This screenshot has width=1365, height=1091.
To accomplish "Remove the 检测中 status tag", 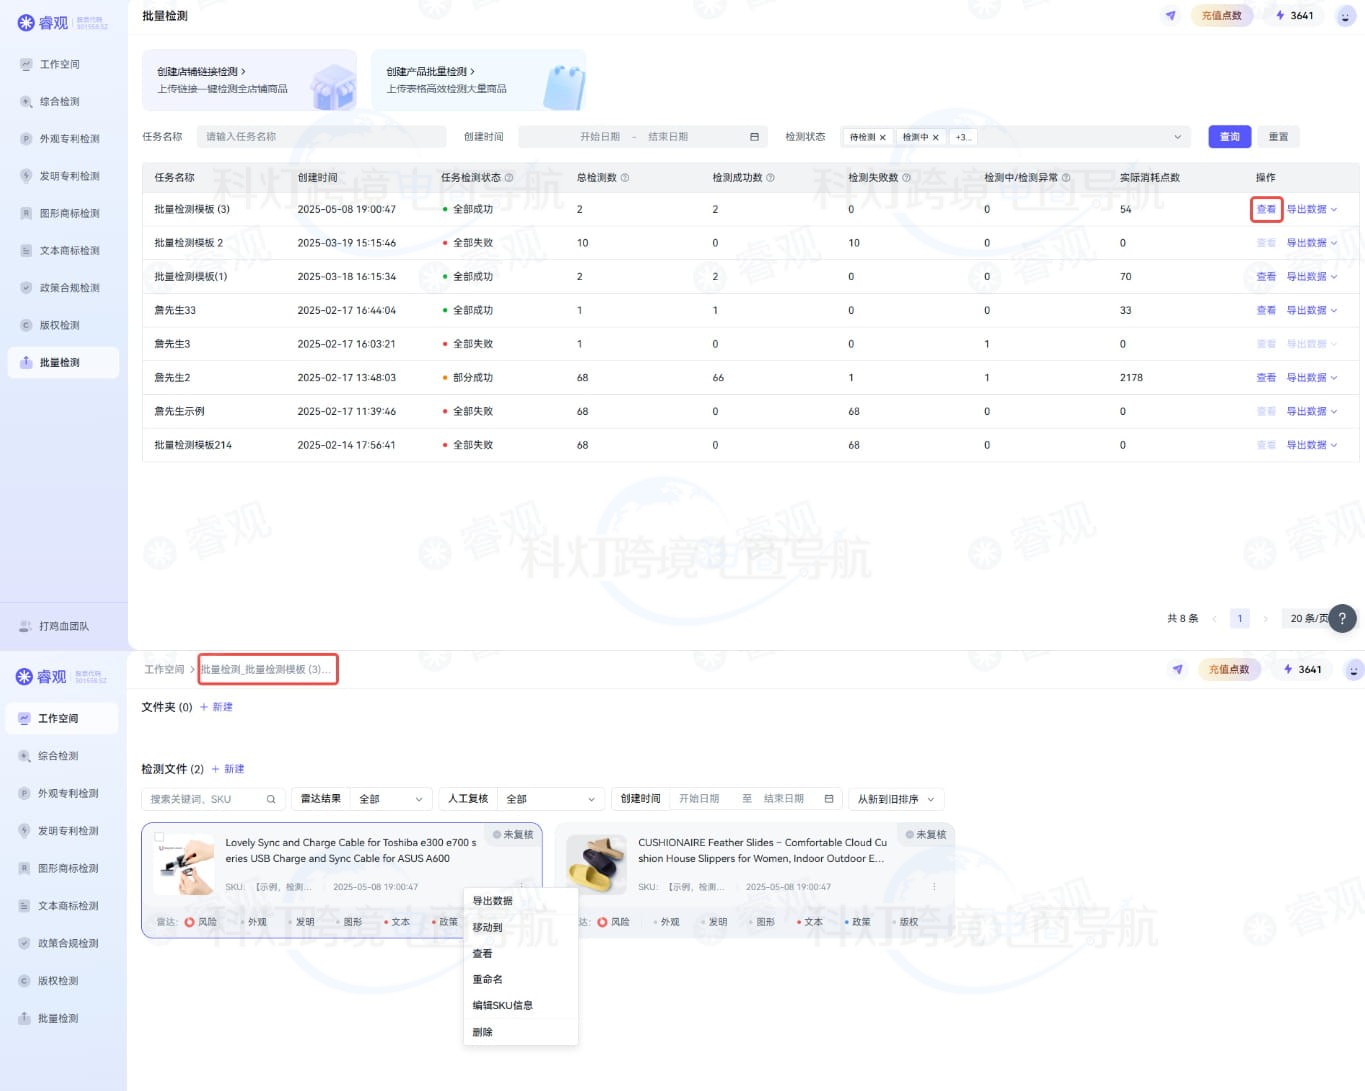I will pyautogui.click(x=935, y=137).
